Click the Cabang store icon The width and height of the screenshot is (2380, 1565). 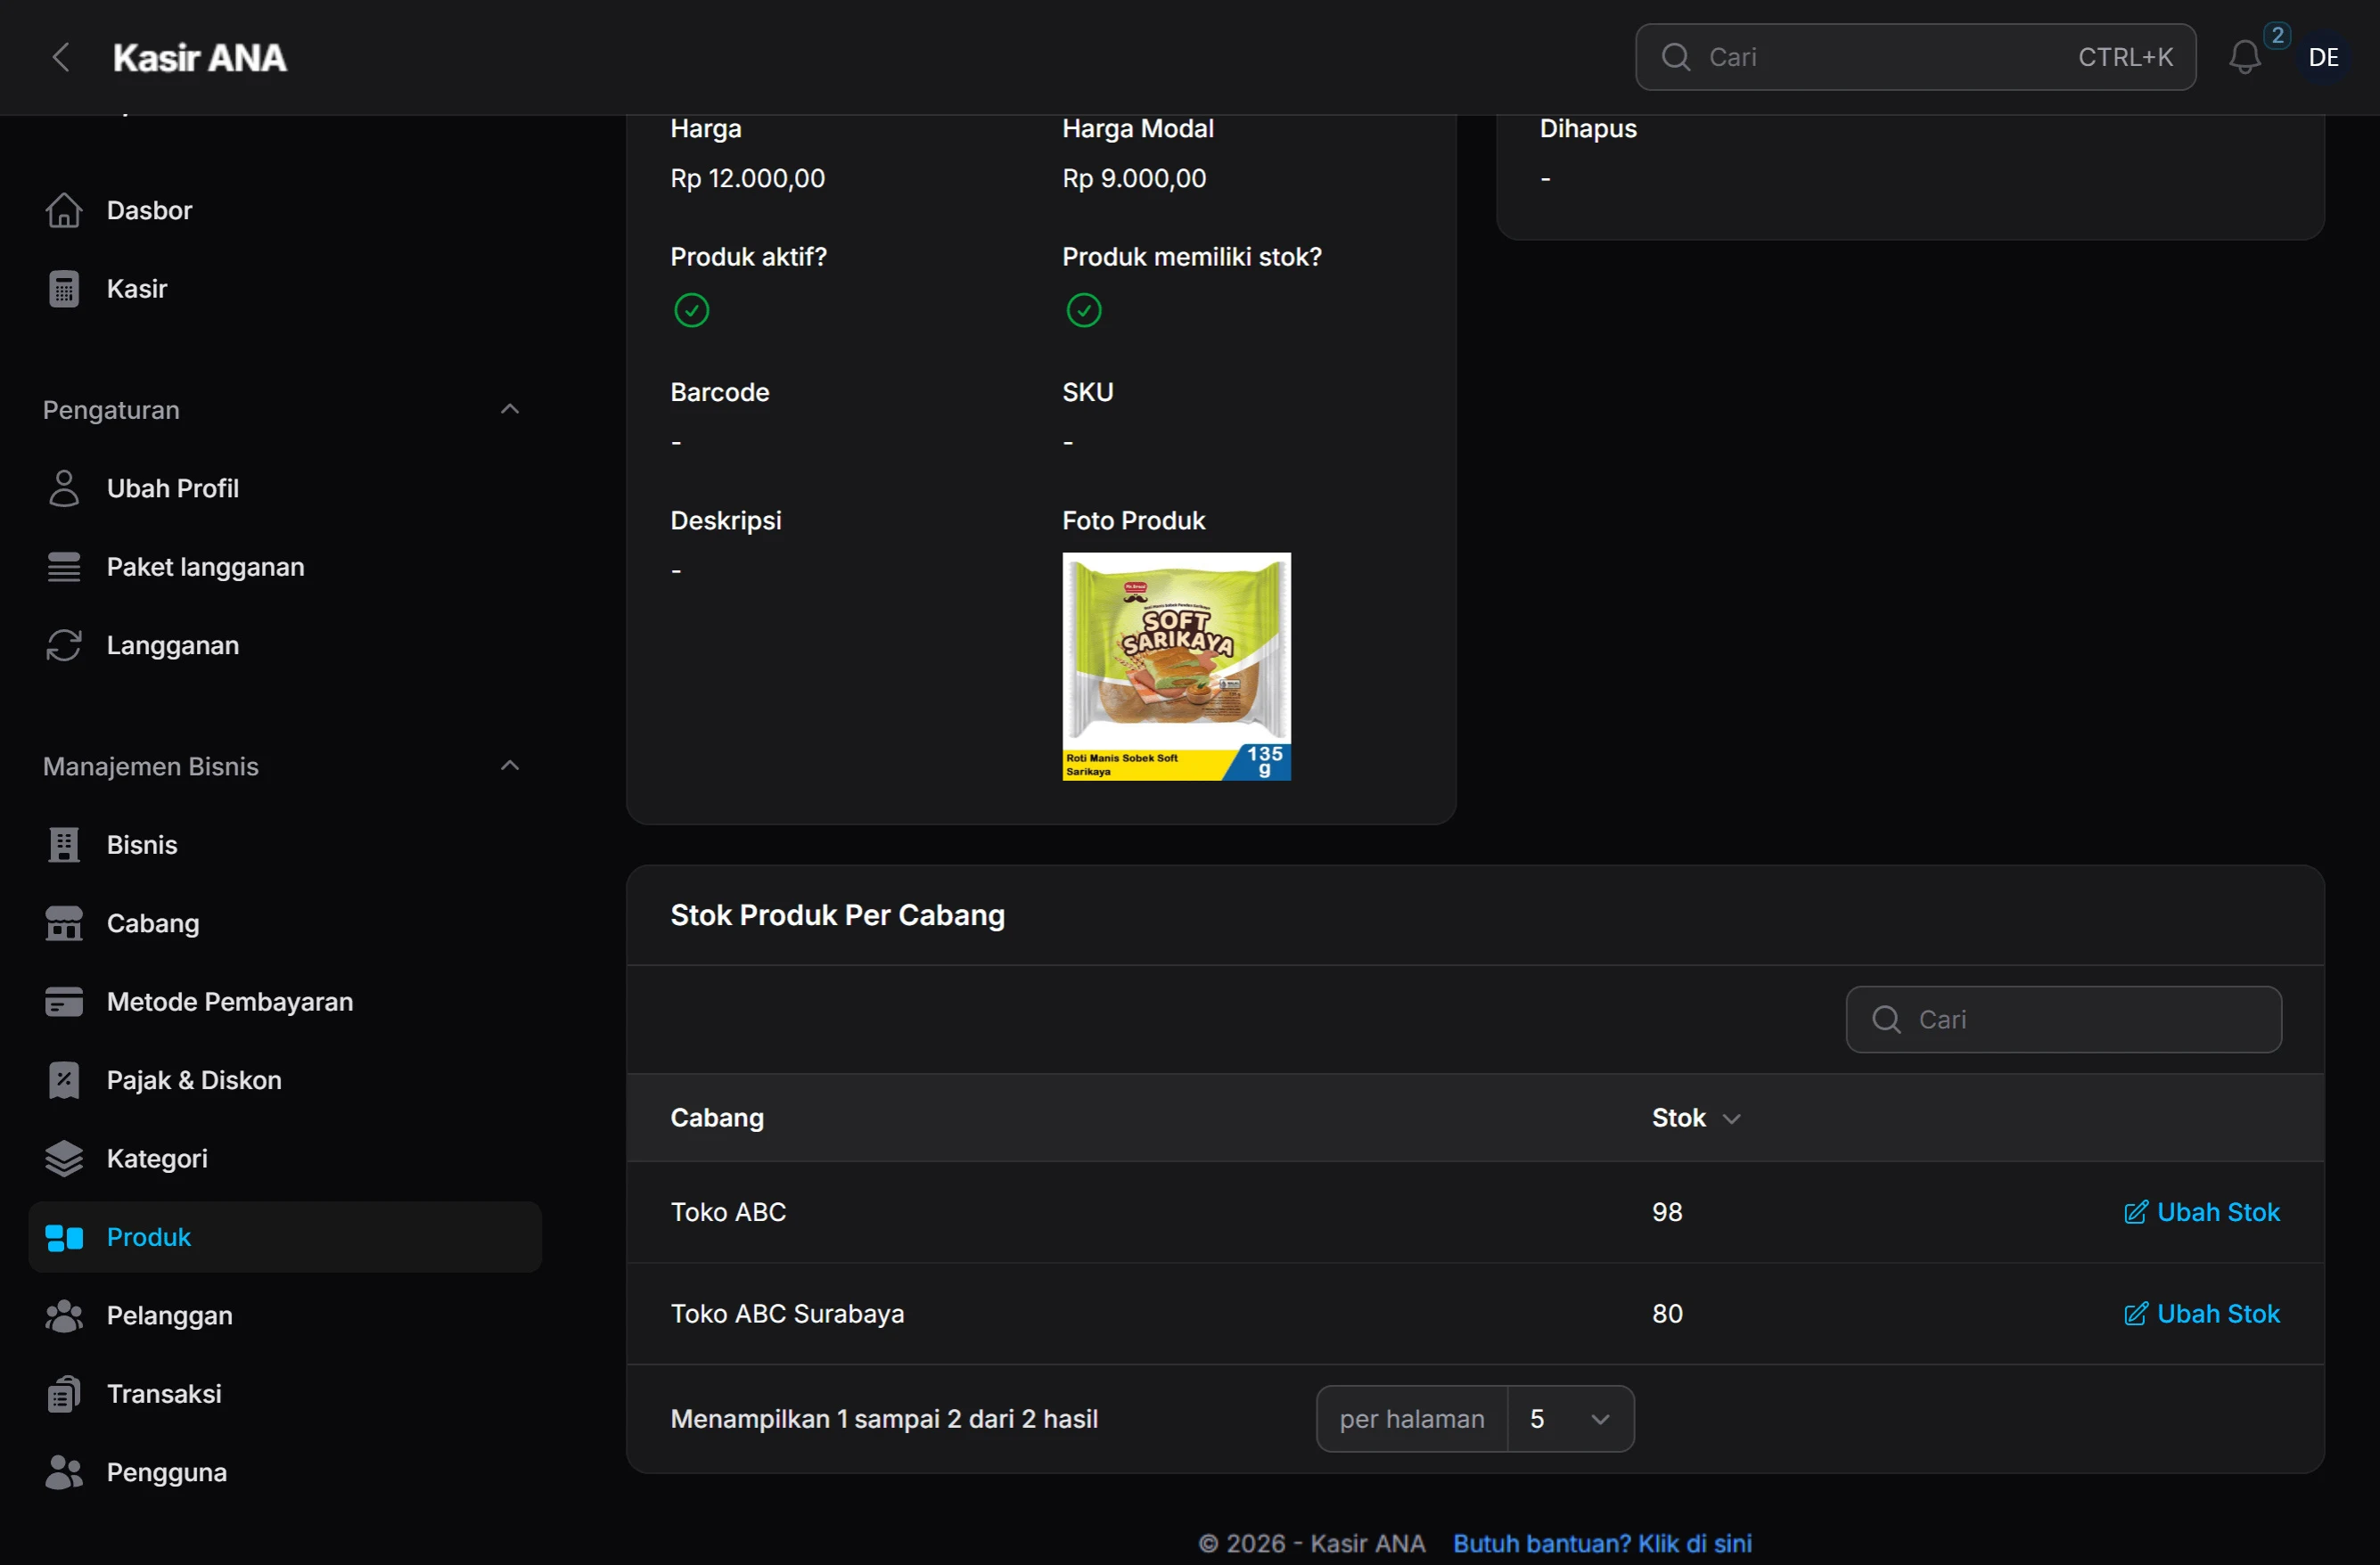click(x=64, y=923)
